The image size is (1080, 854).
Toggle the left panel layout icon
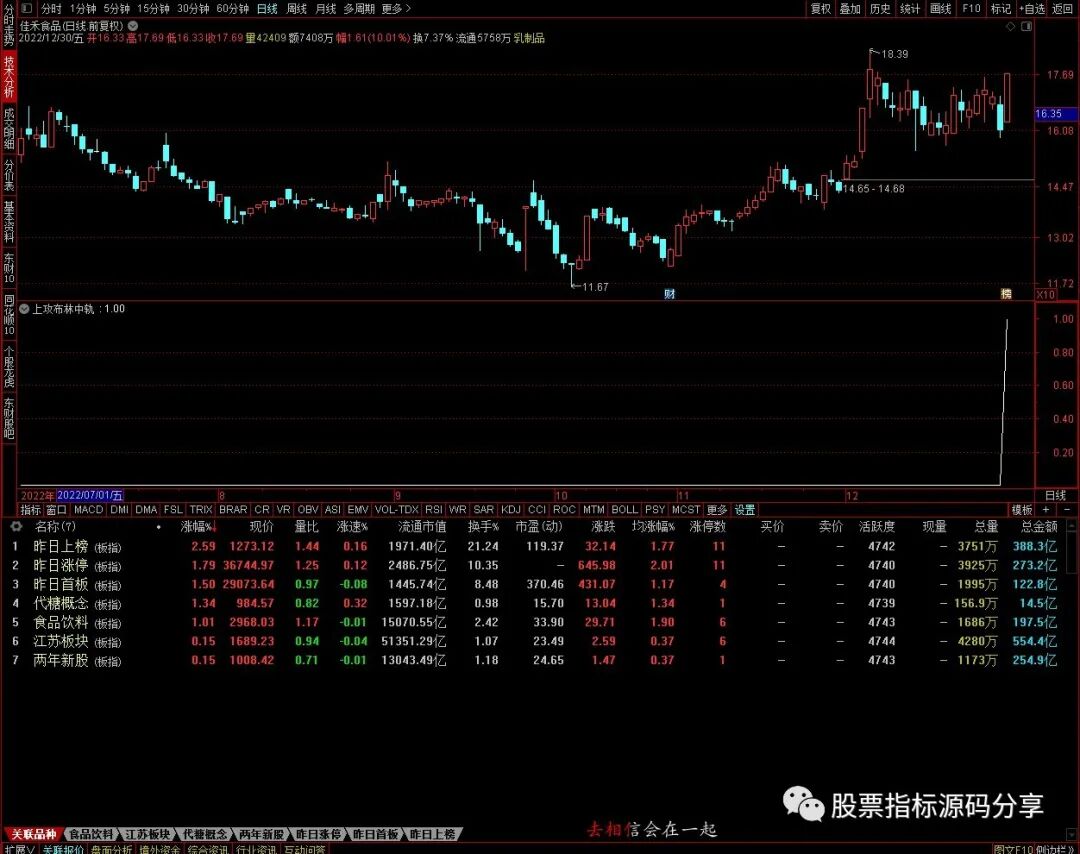[x=26, y=8]
